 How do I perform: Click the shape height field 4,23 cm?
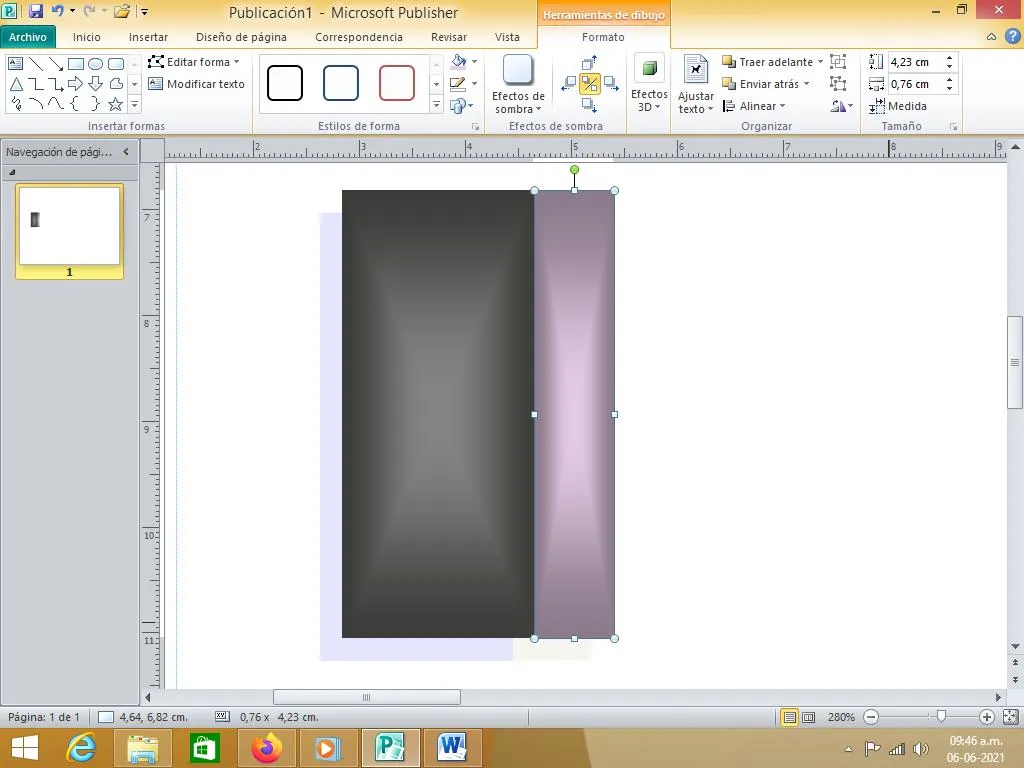tap(916, 62)
